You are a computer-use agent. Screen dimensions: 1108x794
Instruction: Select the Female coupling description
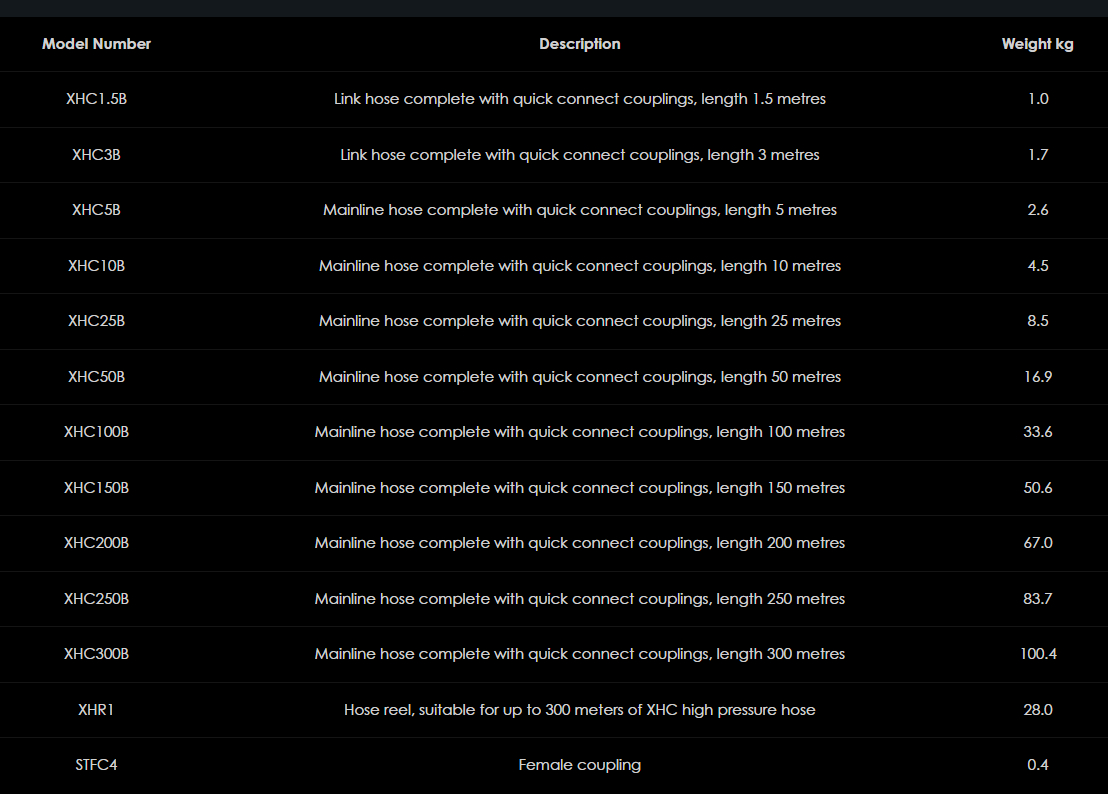click(x=579, y=765)
